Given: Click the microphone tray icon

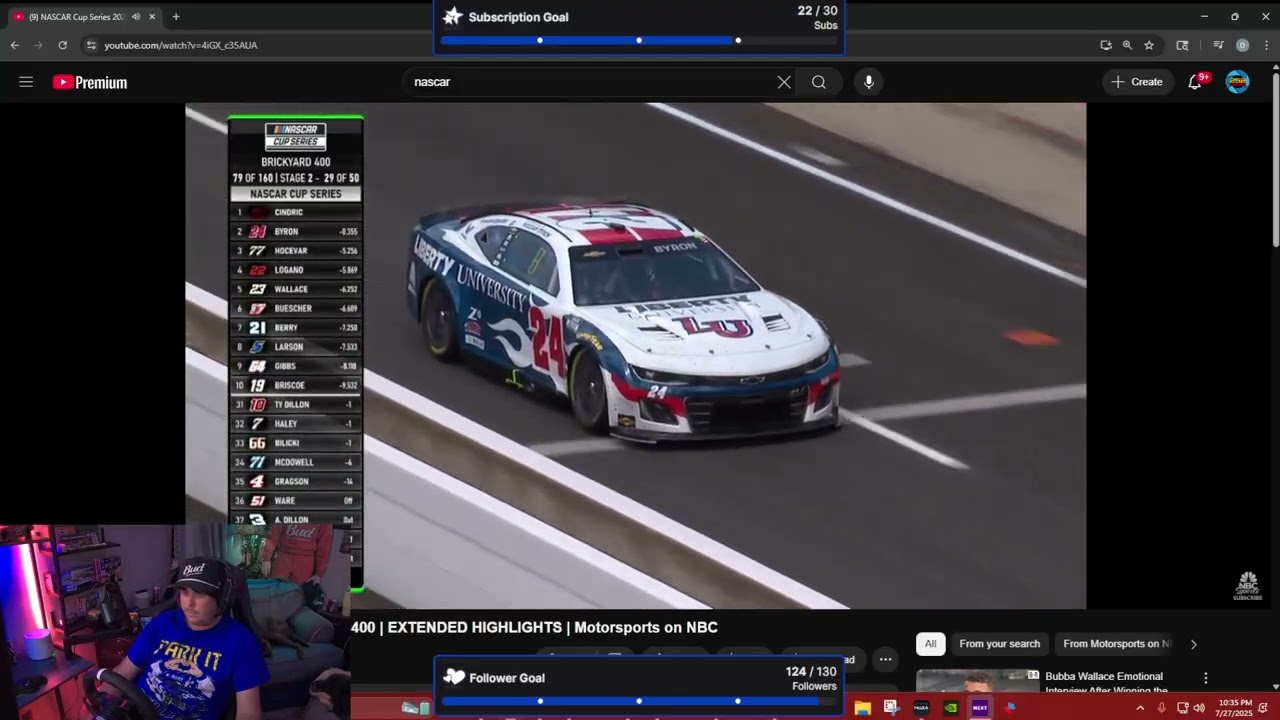Looking at the screenshot, I should point(1161,708).
